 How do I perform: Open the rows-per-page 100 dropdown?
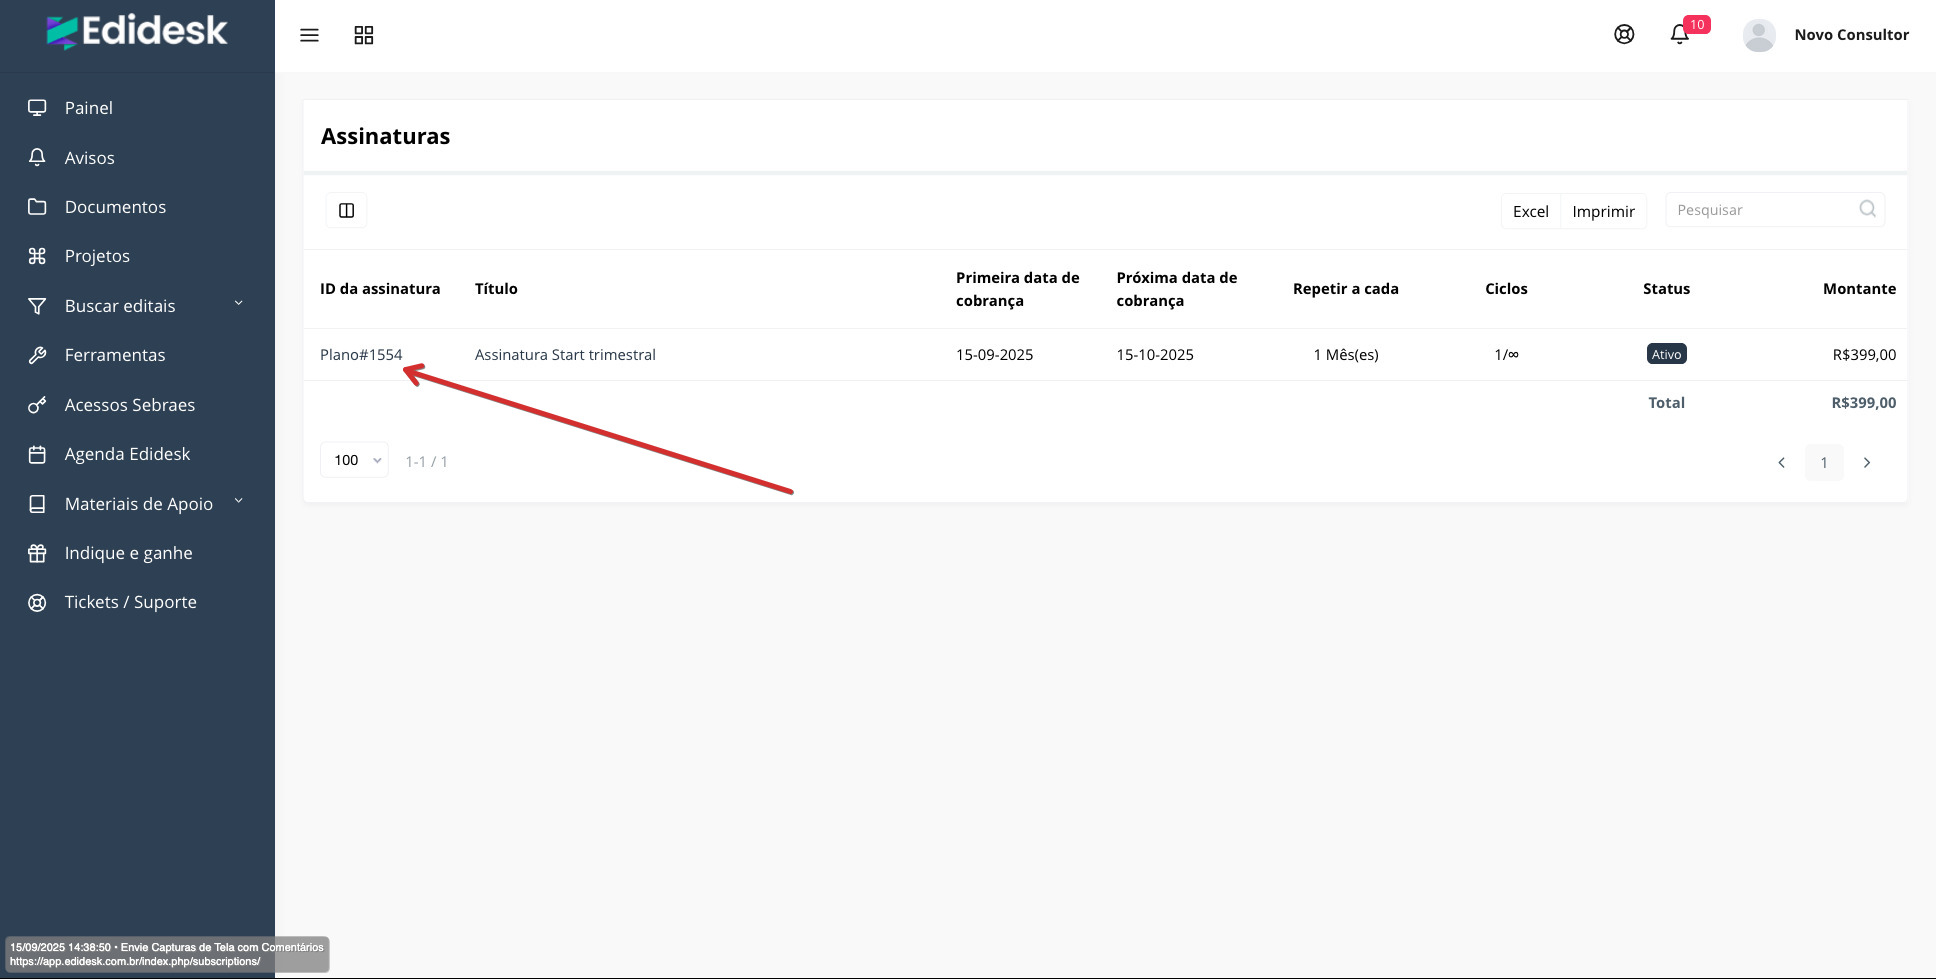click(355, 460)
